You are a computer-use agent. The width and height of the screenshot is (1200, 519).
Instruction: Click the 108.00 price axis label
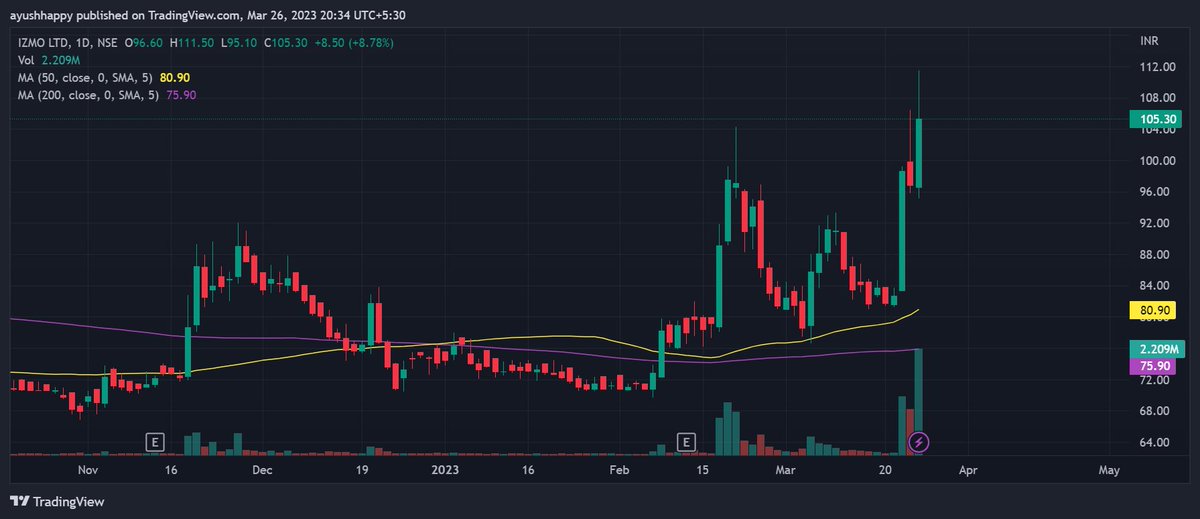point(1157,98)
